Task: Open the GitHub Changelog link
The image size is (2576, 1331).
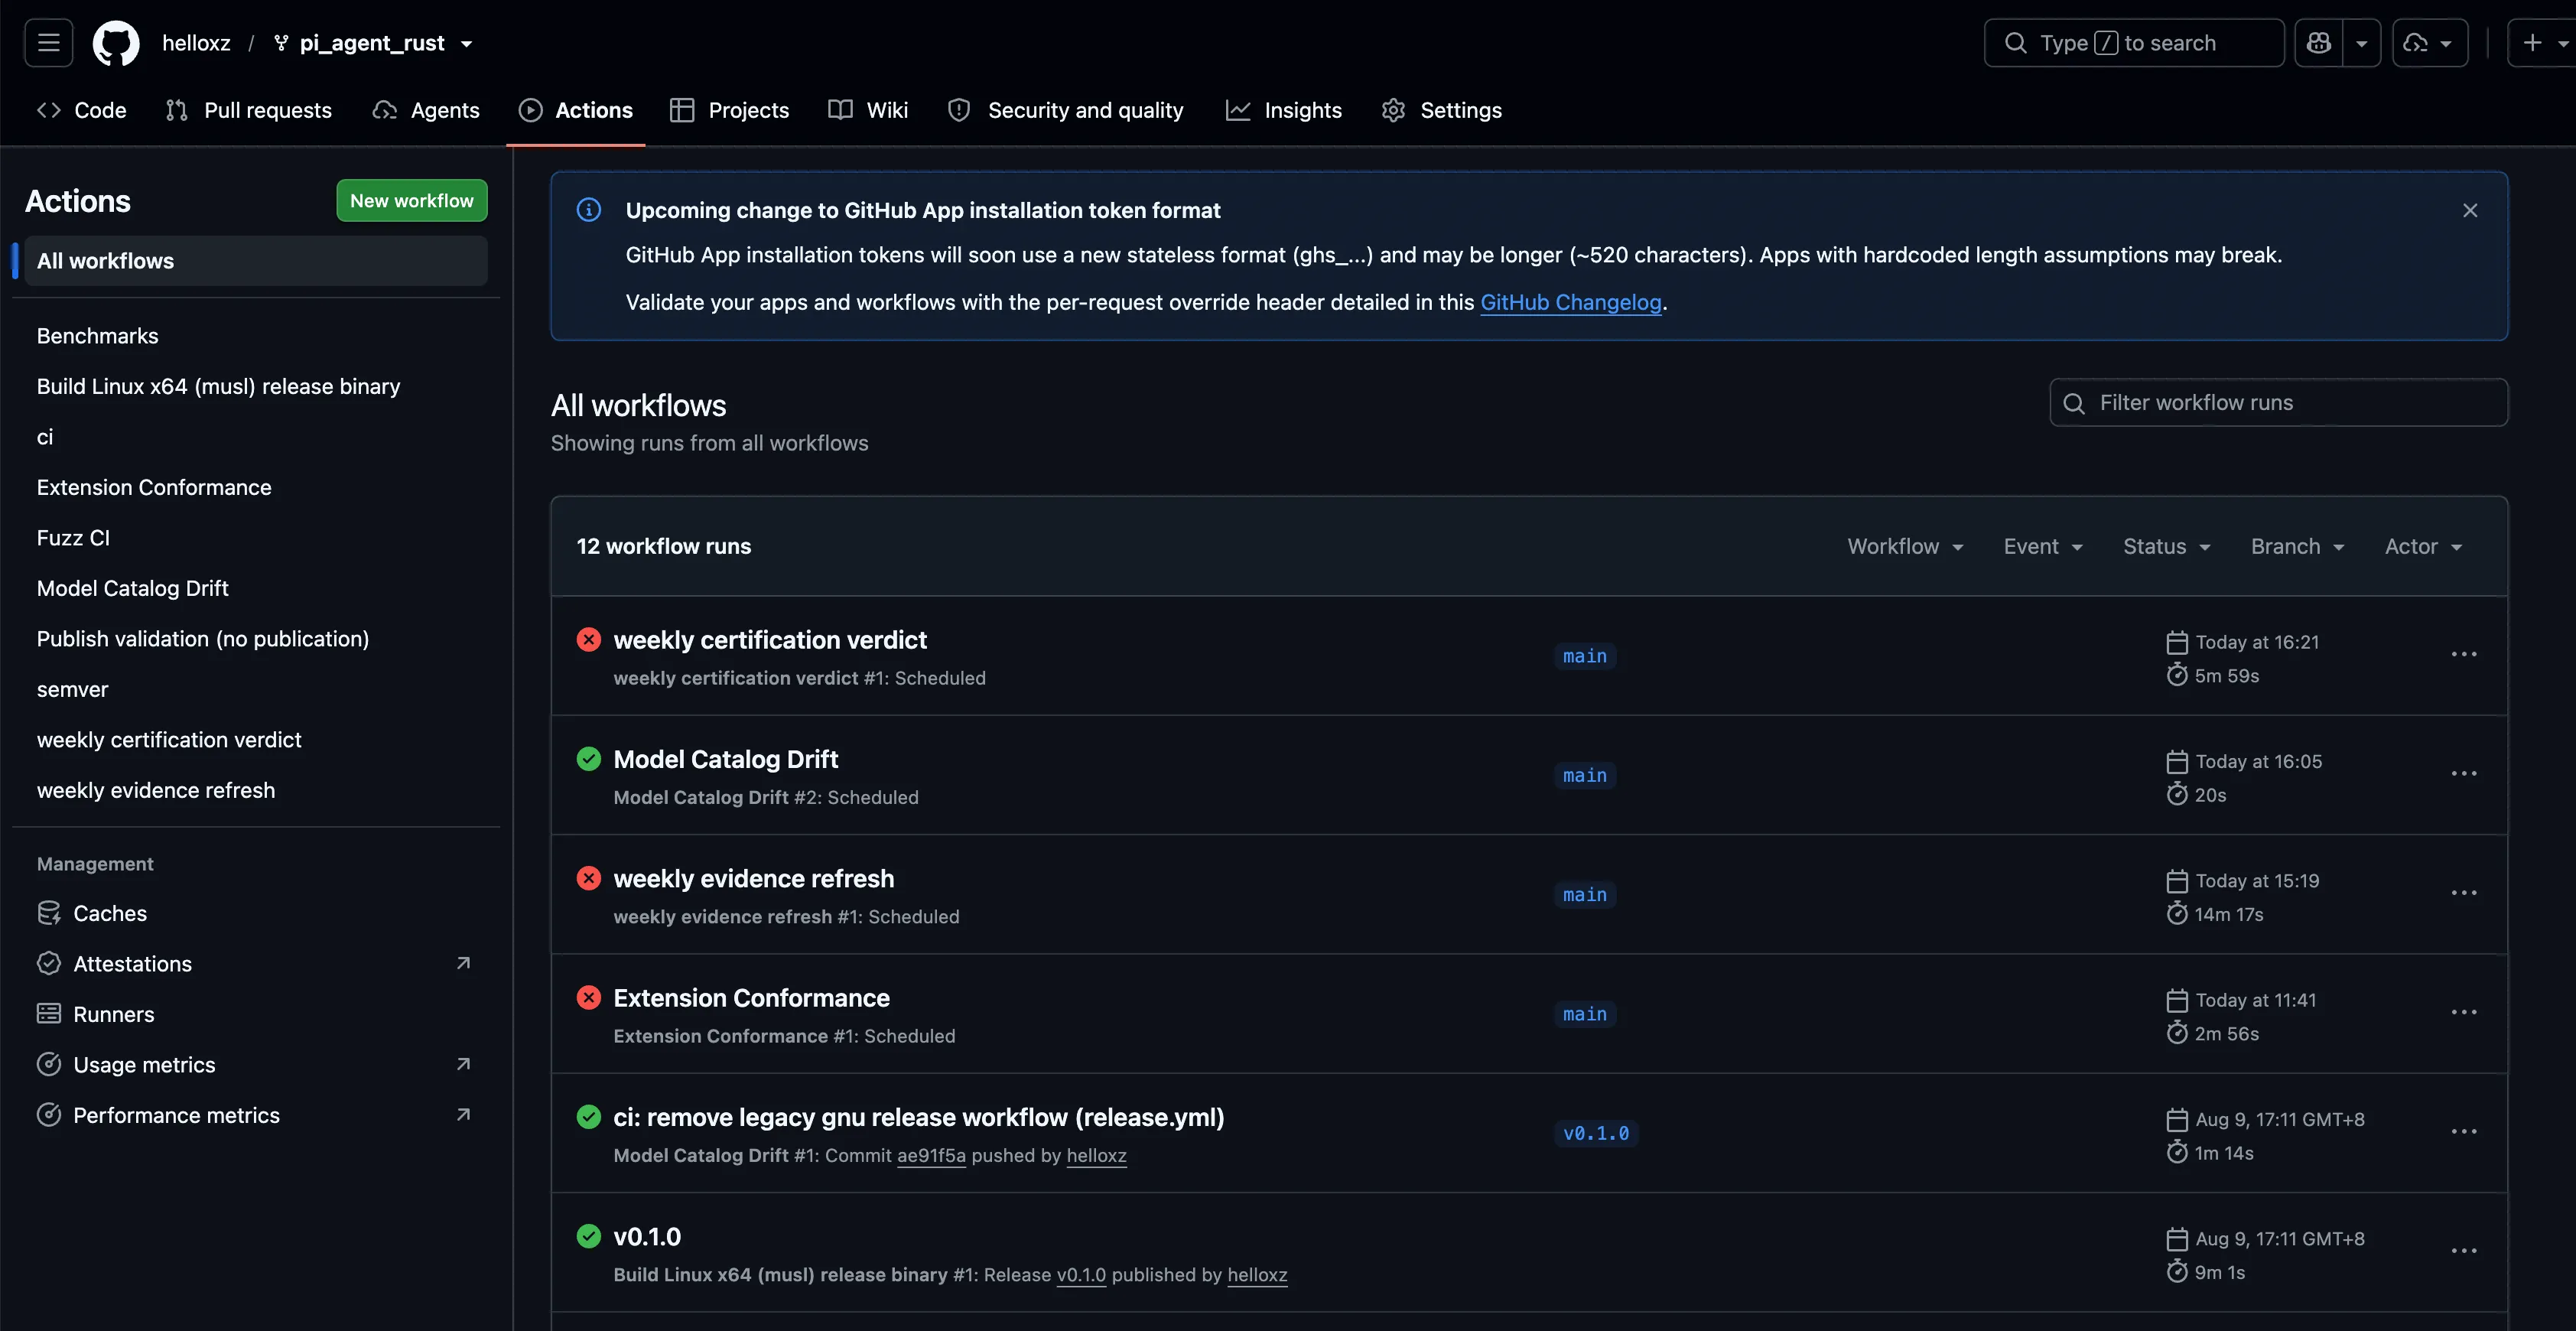Action: tap(1570, 302)
